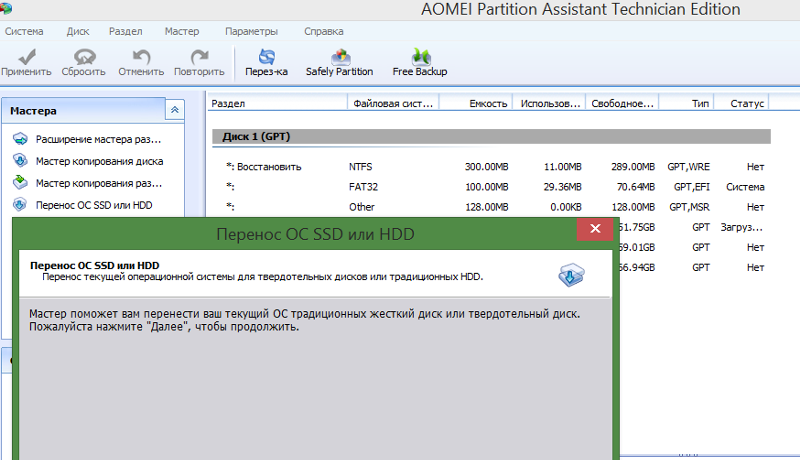Click the Система status cell

[745, 187]
